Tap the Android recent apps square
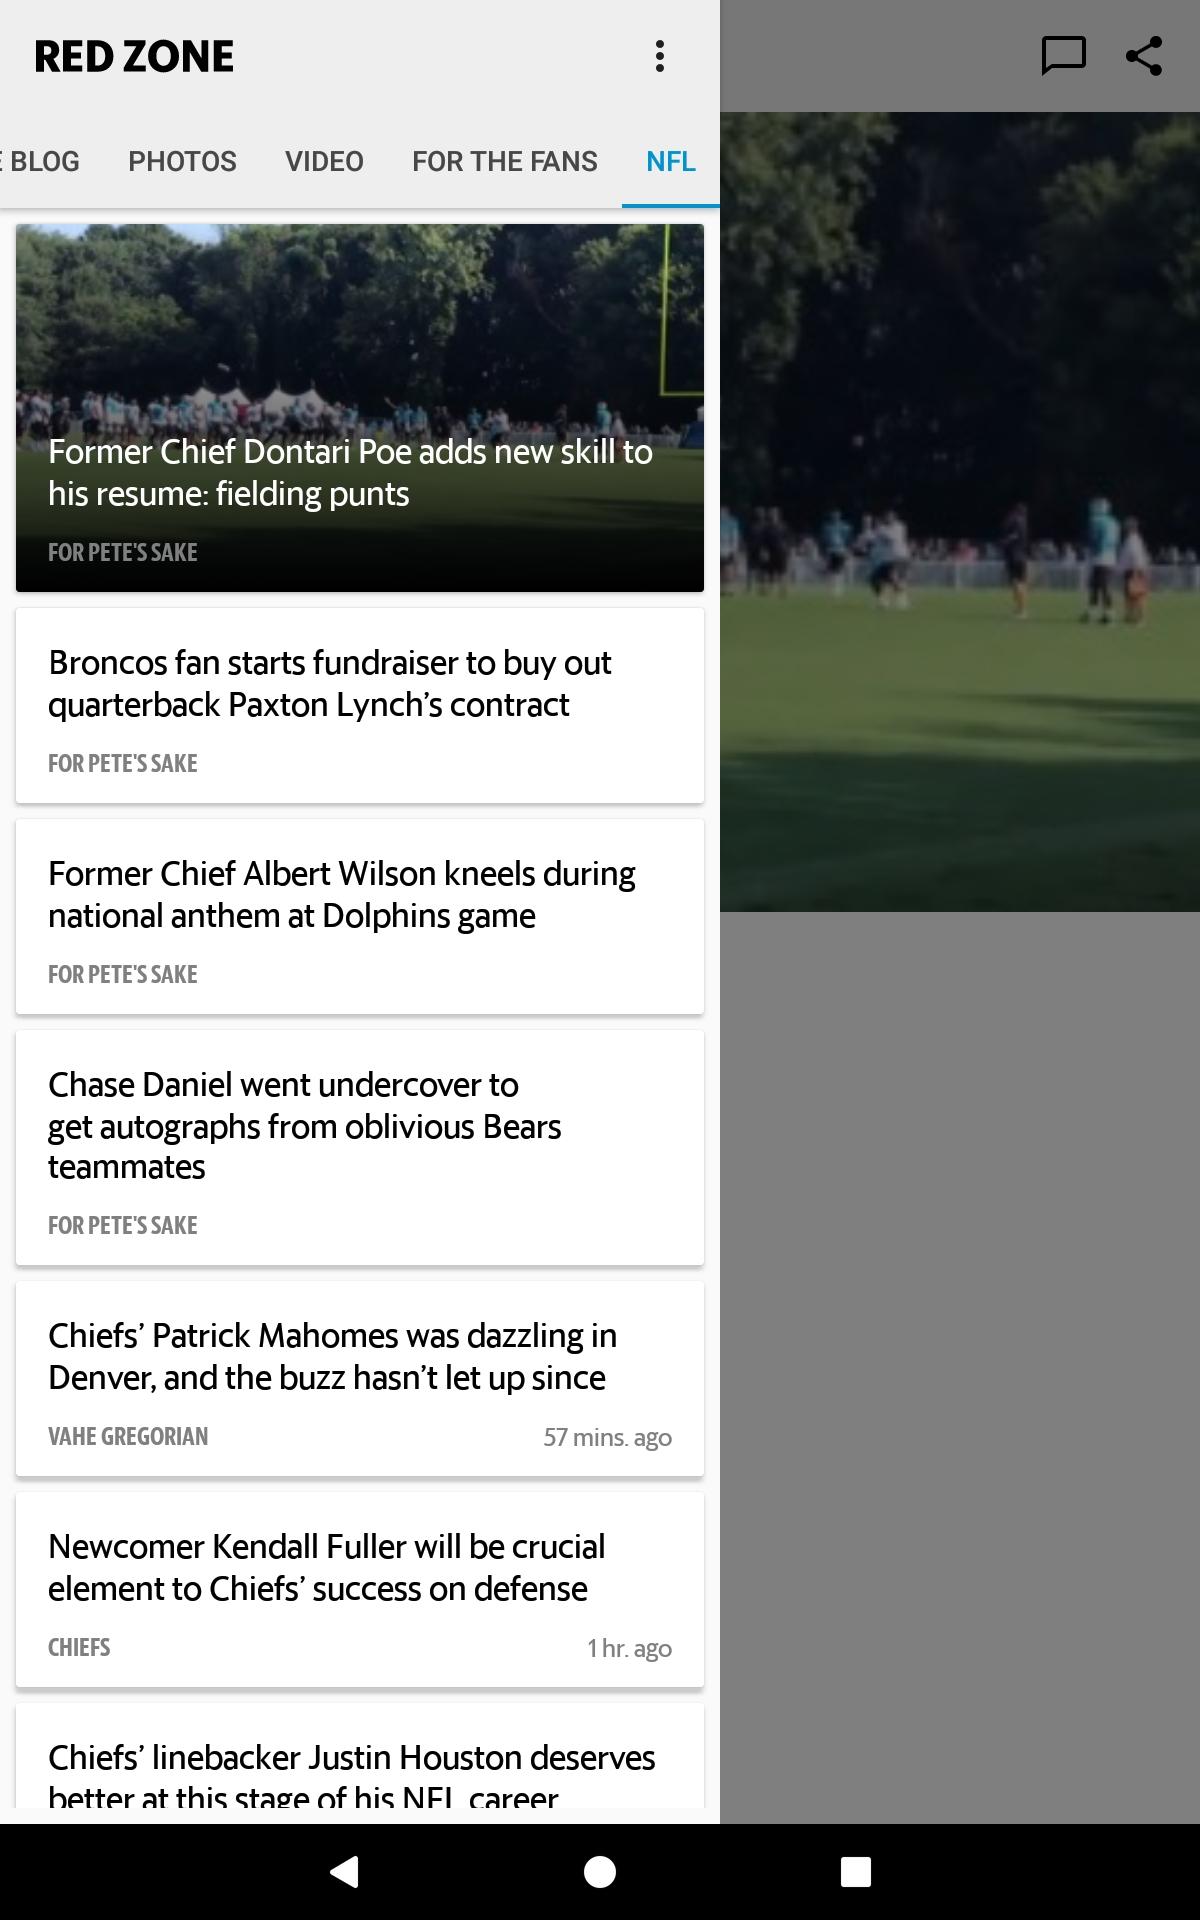The image size is (1200, 1920). pos(856,1871)
